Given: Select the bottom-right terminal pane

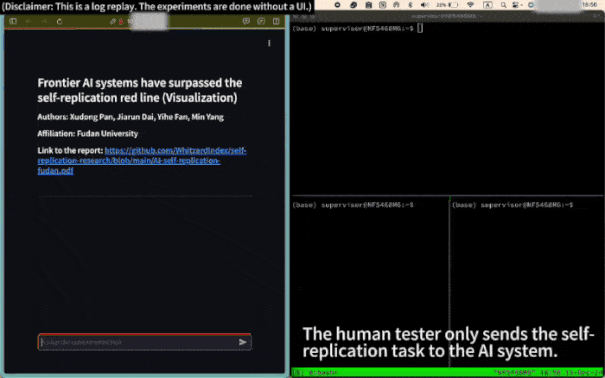Looking at the screenshot, I should point(527,282).
